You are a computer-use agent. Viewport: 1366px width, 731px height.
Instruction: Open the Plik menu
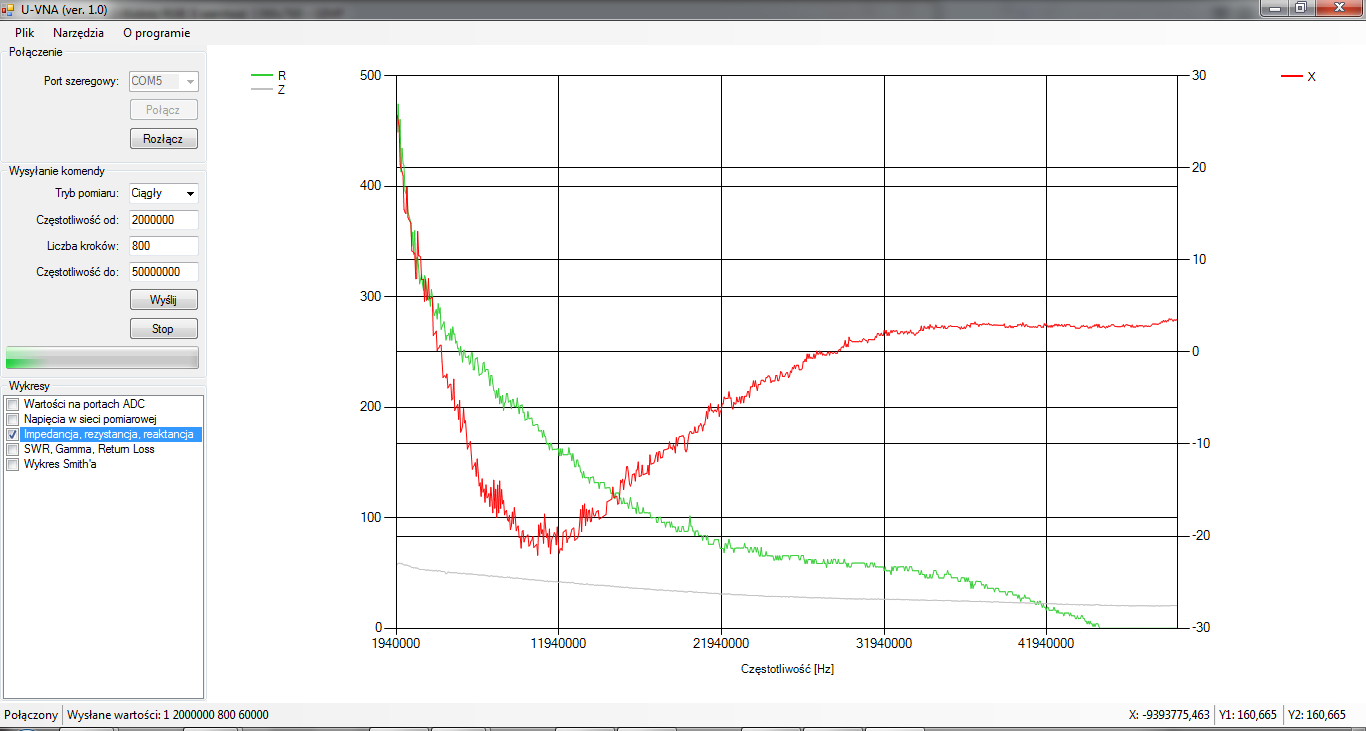point(24,32)
